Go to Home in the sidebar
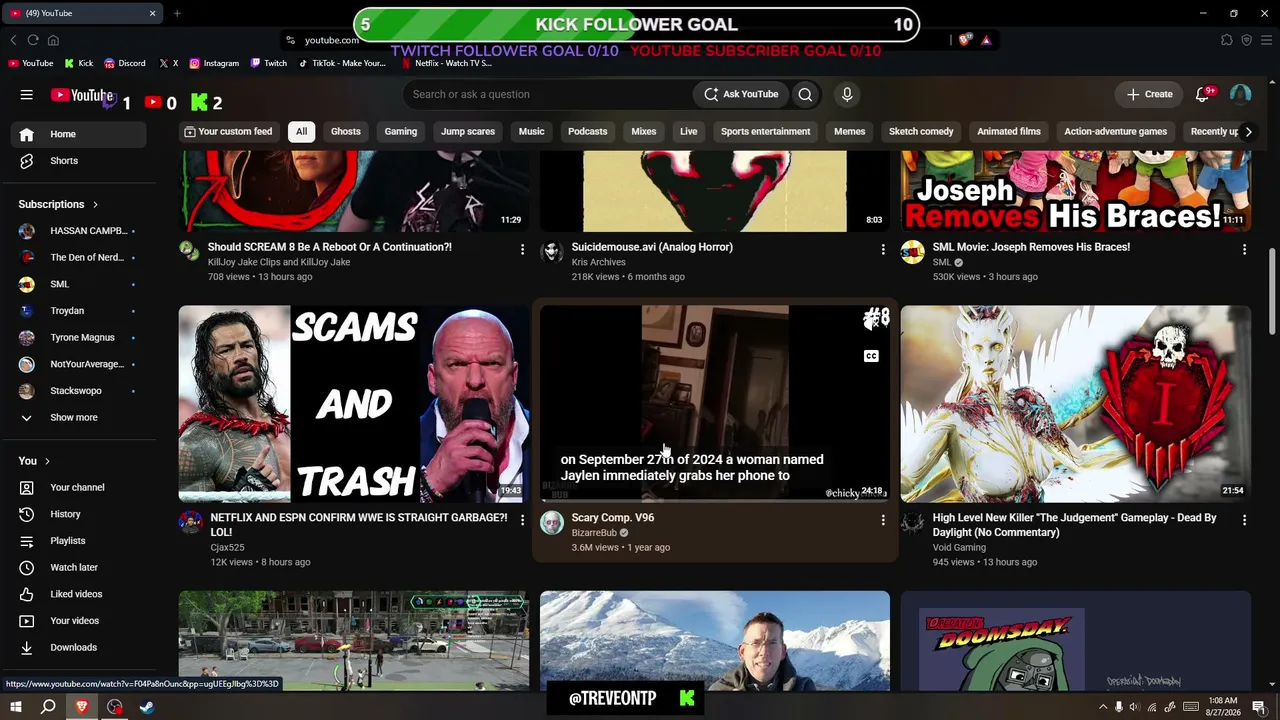This screenshot has height=720, width=1280. point(78,134)
